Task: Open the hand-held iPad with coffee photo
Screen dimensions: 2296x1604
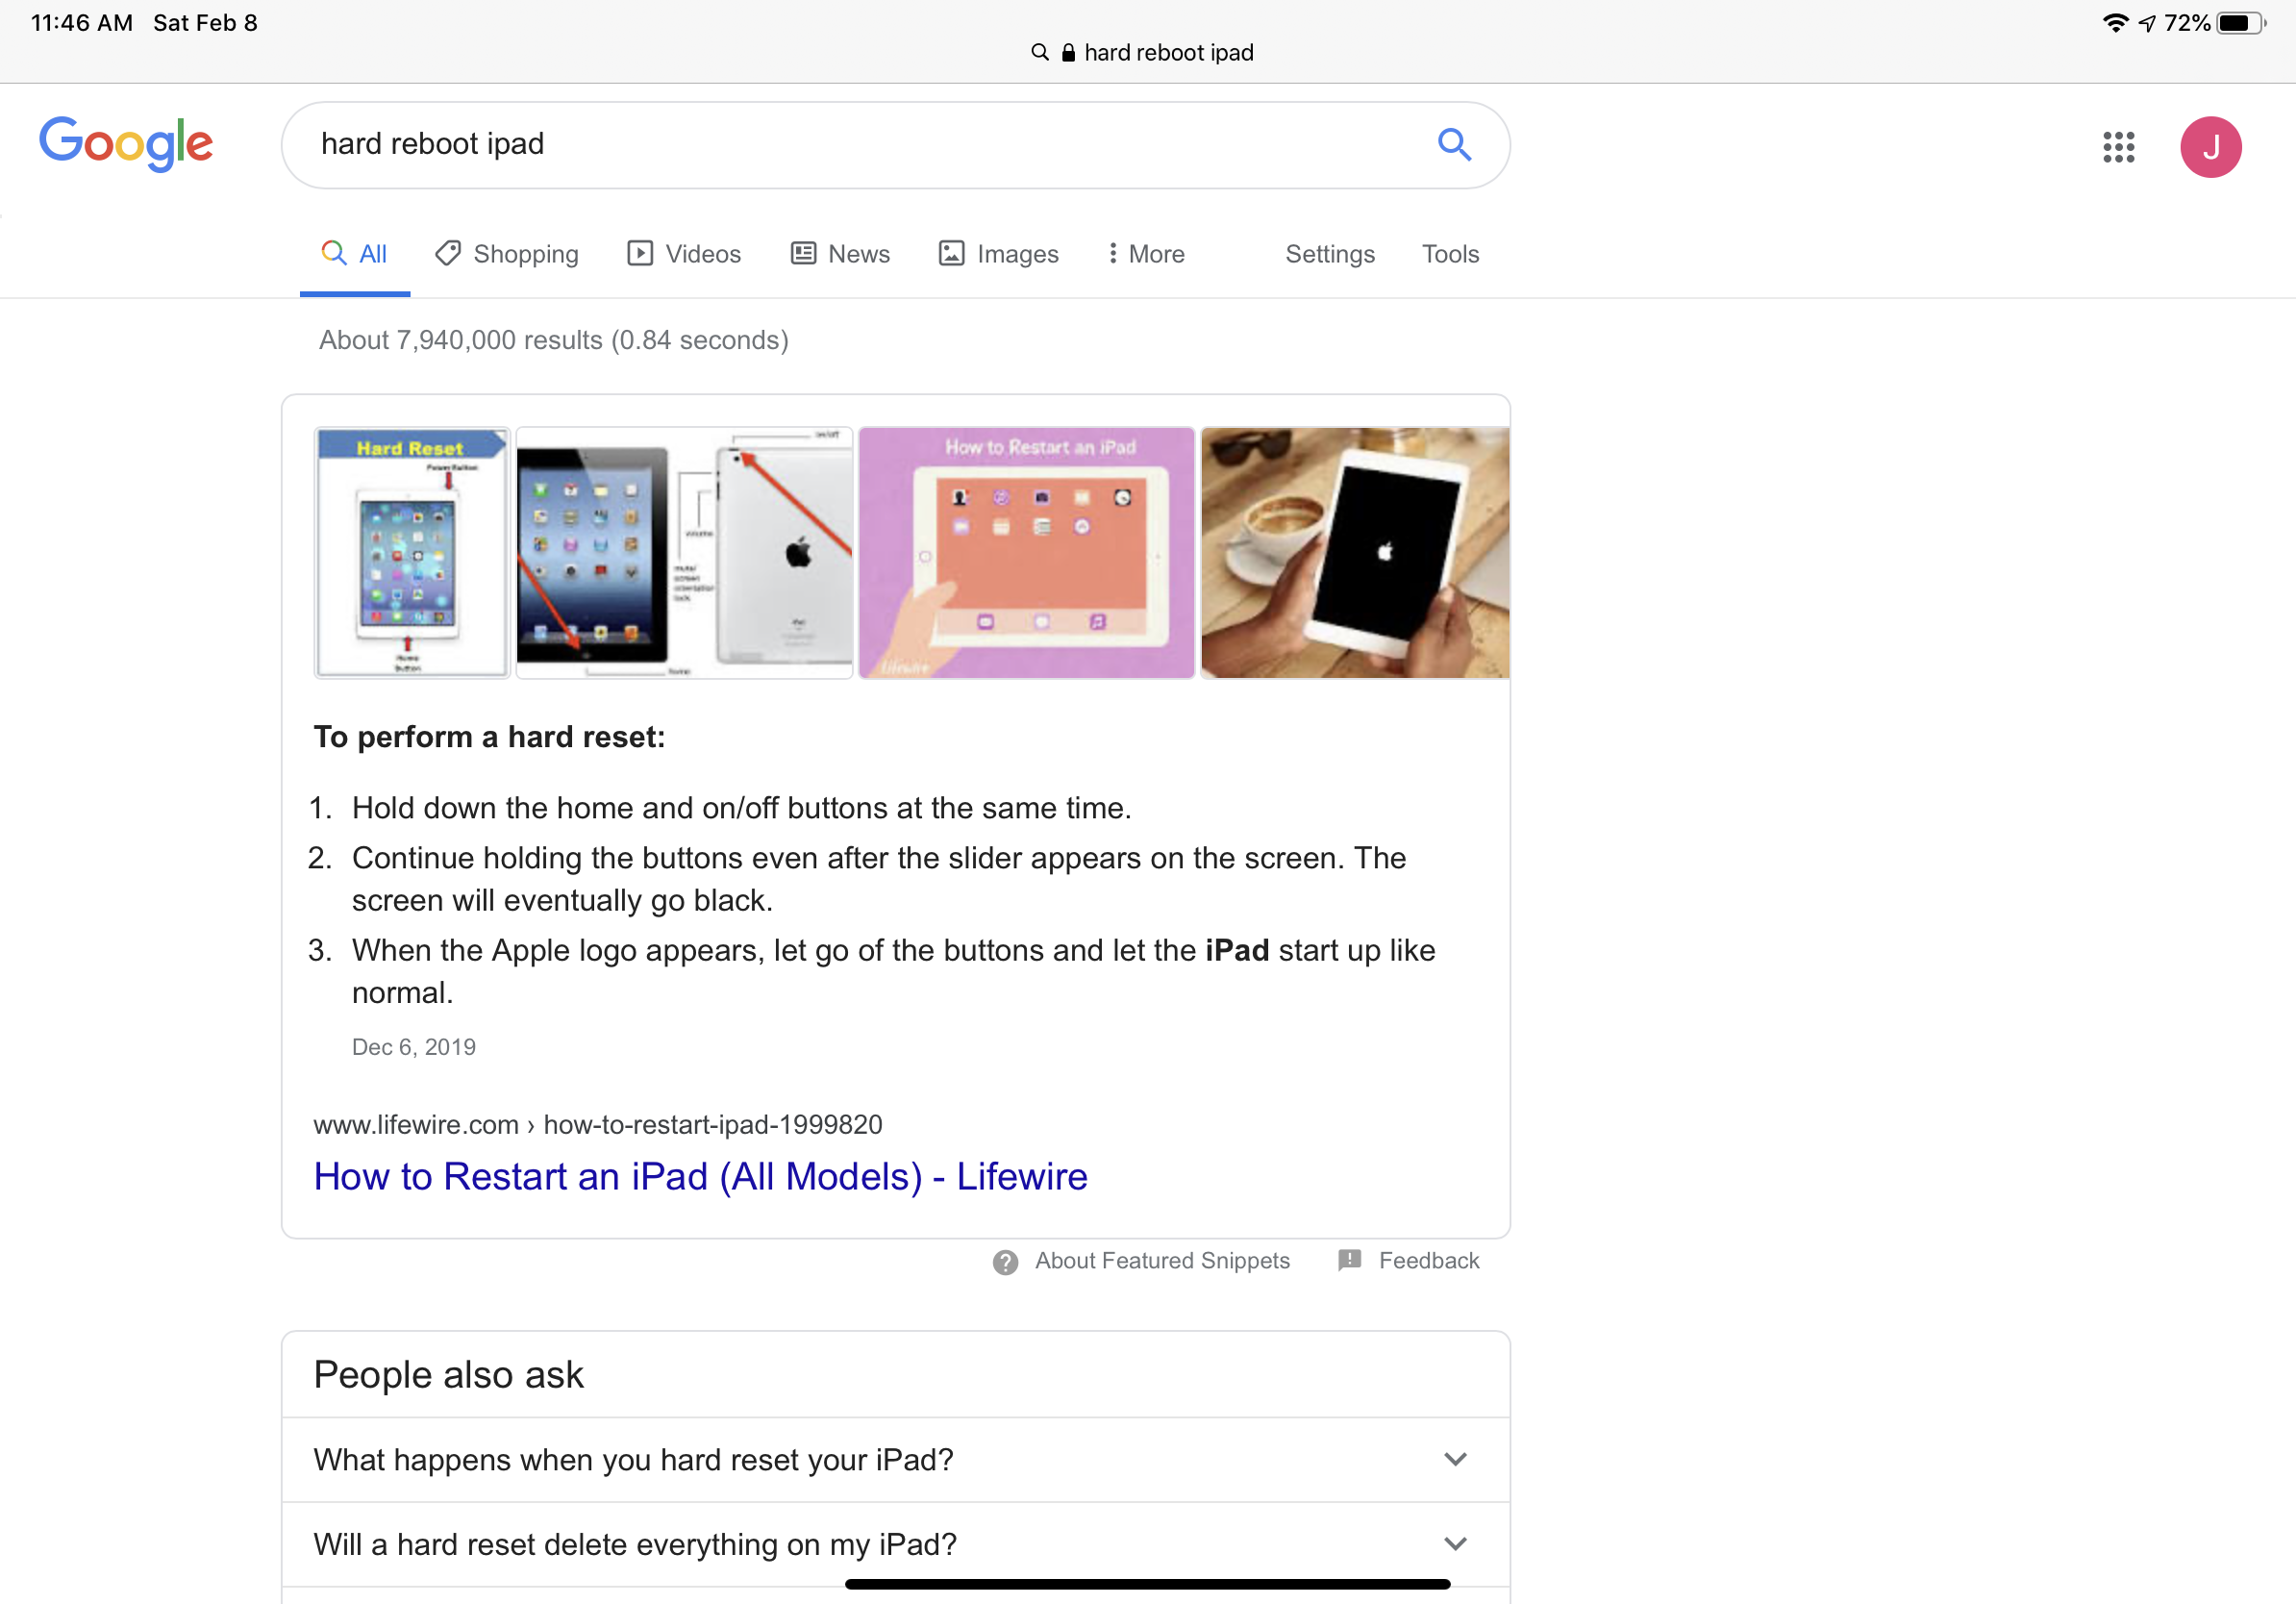Action: [1355, 553]
